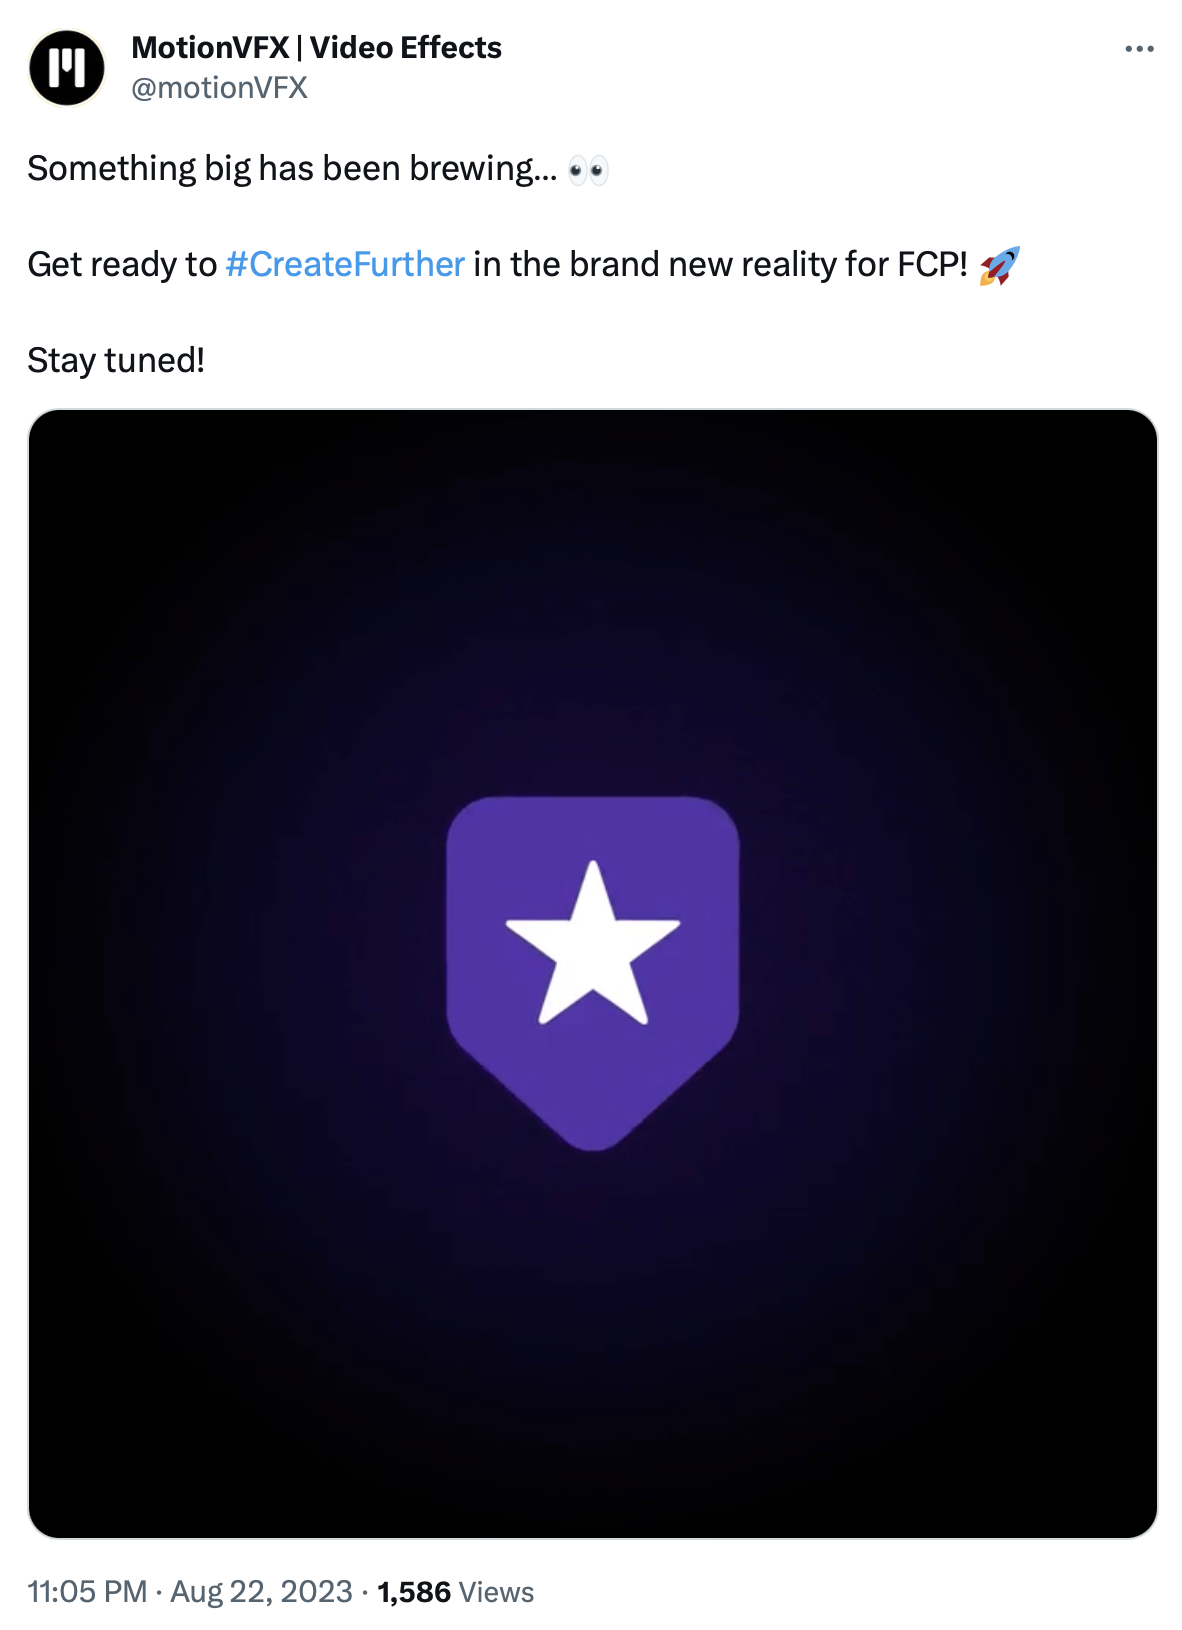Click the 11:05 PM timestamp
This screenshot has width=1182, height=1630.
coord(87,1591)
